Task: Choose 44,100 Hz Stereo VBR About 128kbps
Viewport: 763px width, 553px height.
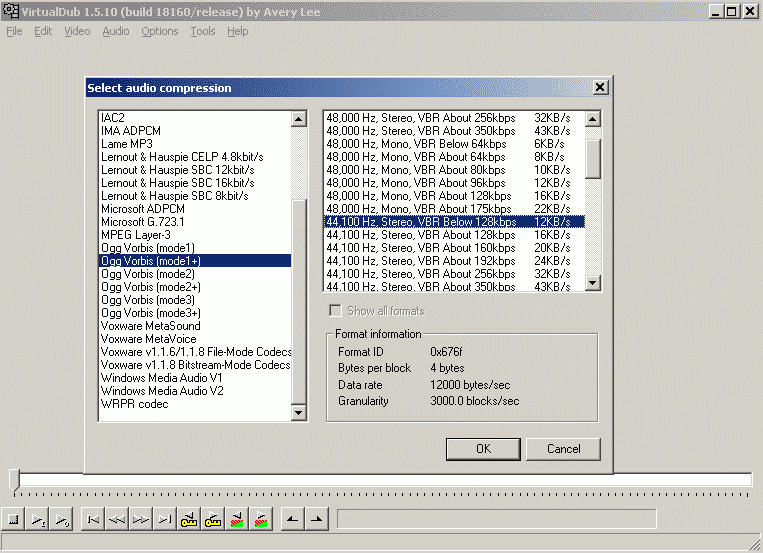Action: [454, 235]
